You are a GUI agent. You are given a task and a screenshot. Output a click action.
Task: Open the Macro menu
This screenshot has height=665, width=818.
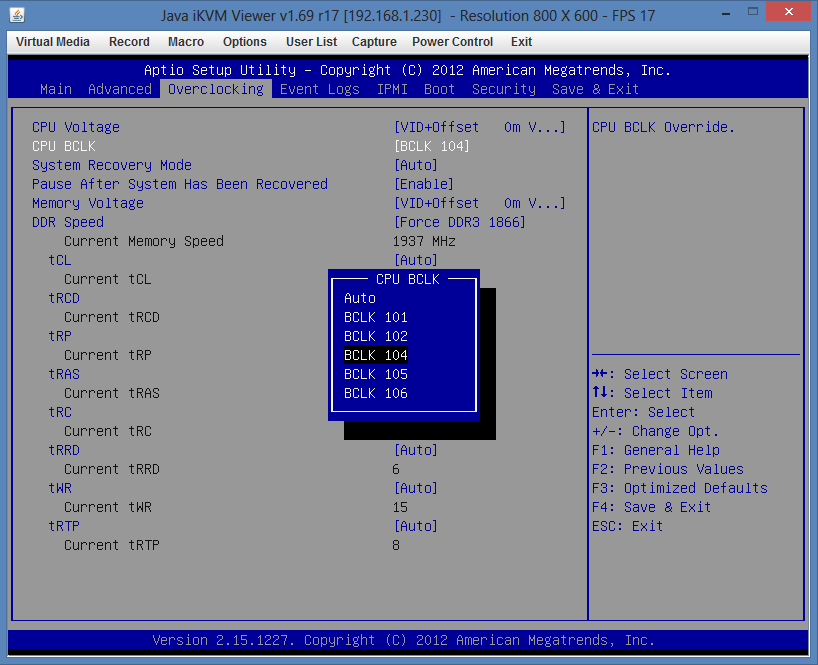pos(186,42)
